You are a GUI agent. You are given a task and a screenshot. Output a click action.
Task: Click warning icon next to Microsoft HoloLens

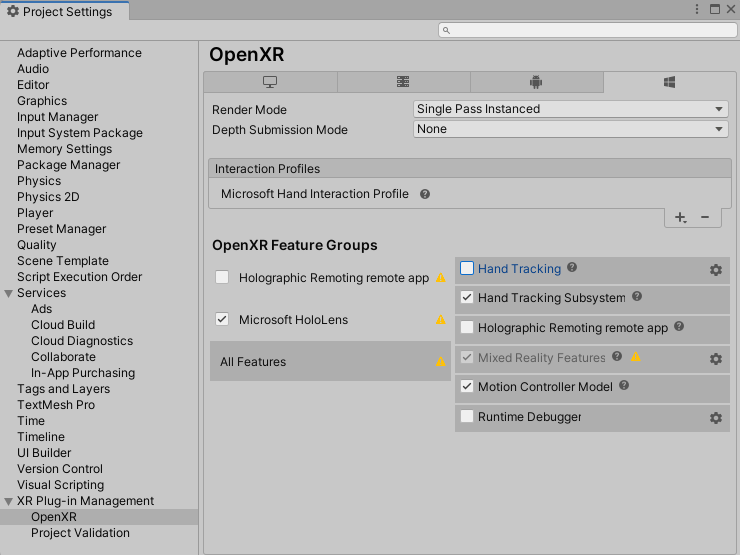(x=441, y=320)
